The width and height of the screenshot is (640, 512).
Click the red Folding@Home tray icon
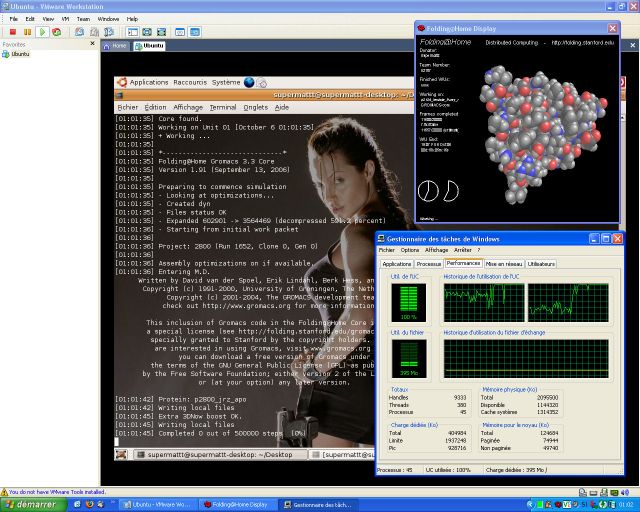tap(558, 505)
